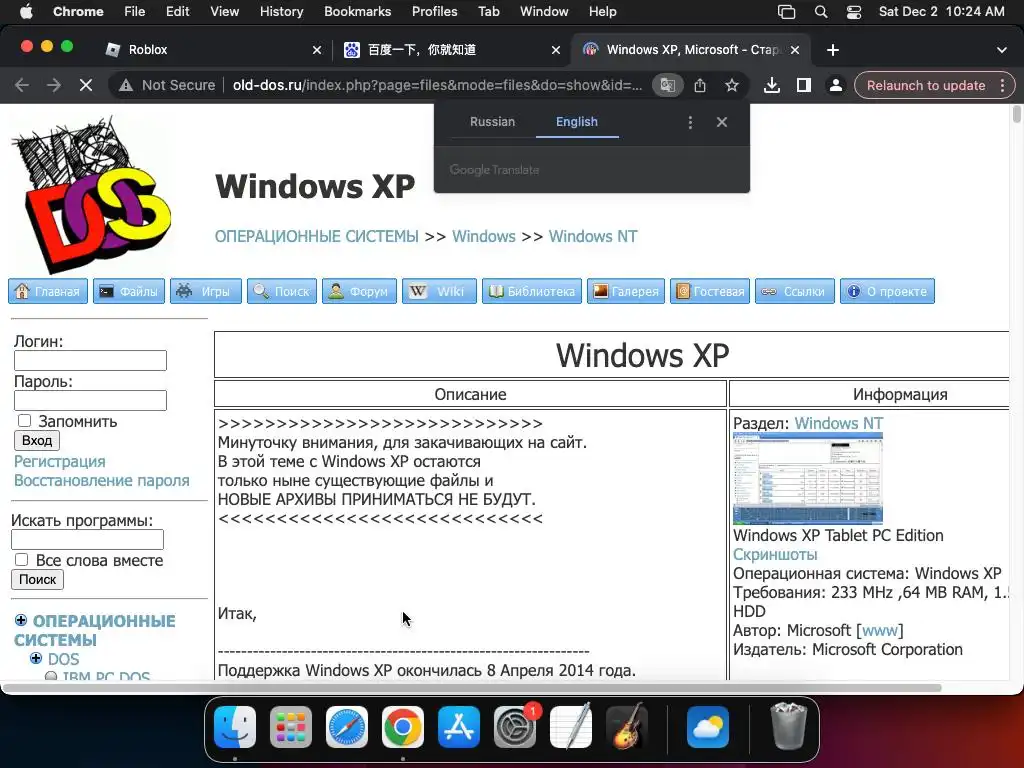Open TextEdit from the dock

click(571, 727)
